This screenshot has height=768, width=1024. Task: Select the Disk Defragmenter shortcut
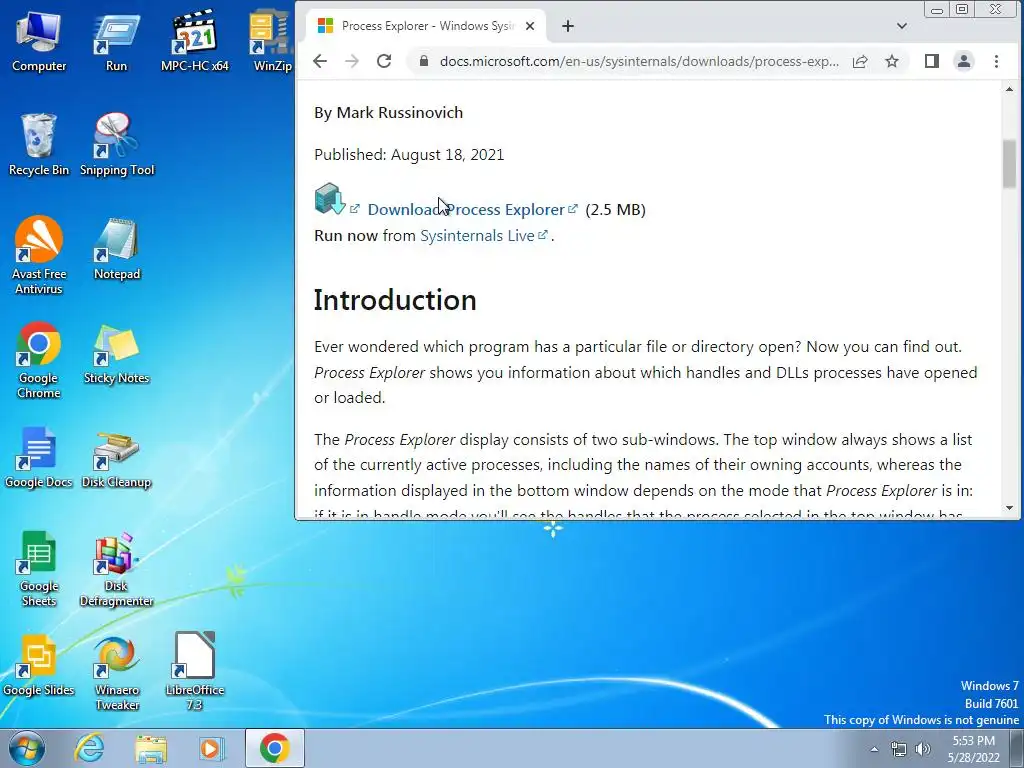117,568
